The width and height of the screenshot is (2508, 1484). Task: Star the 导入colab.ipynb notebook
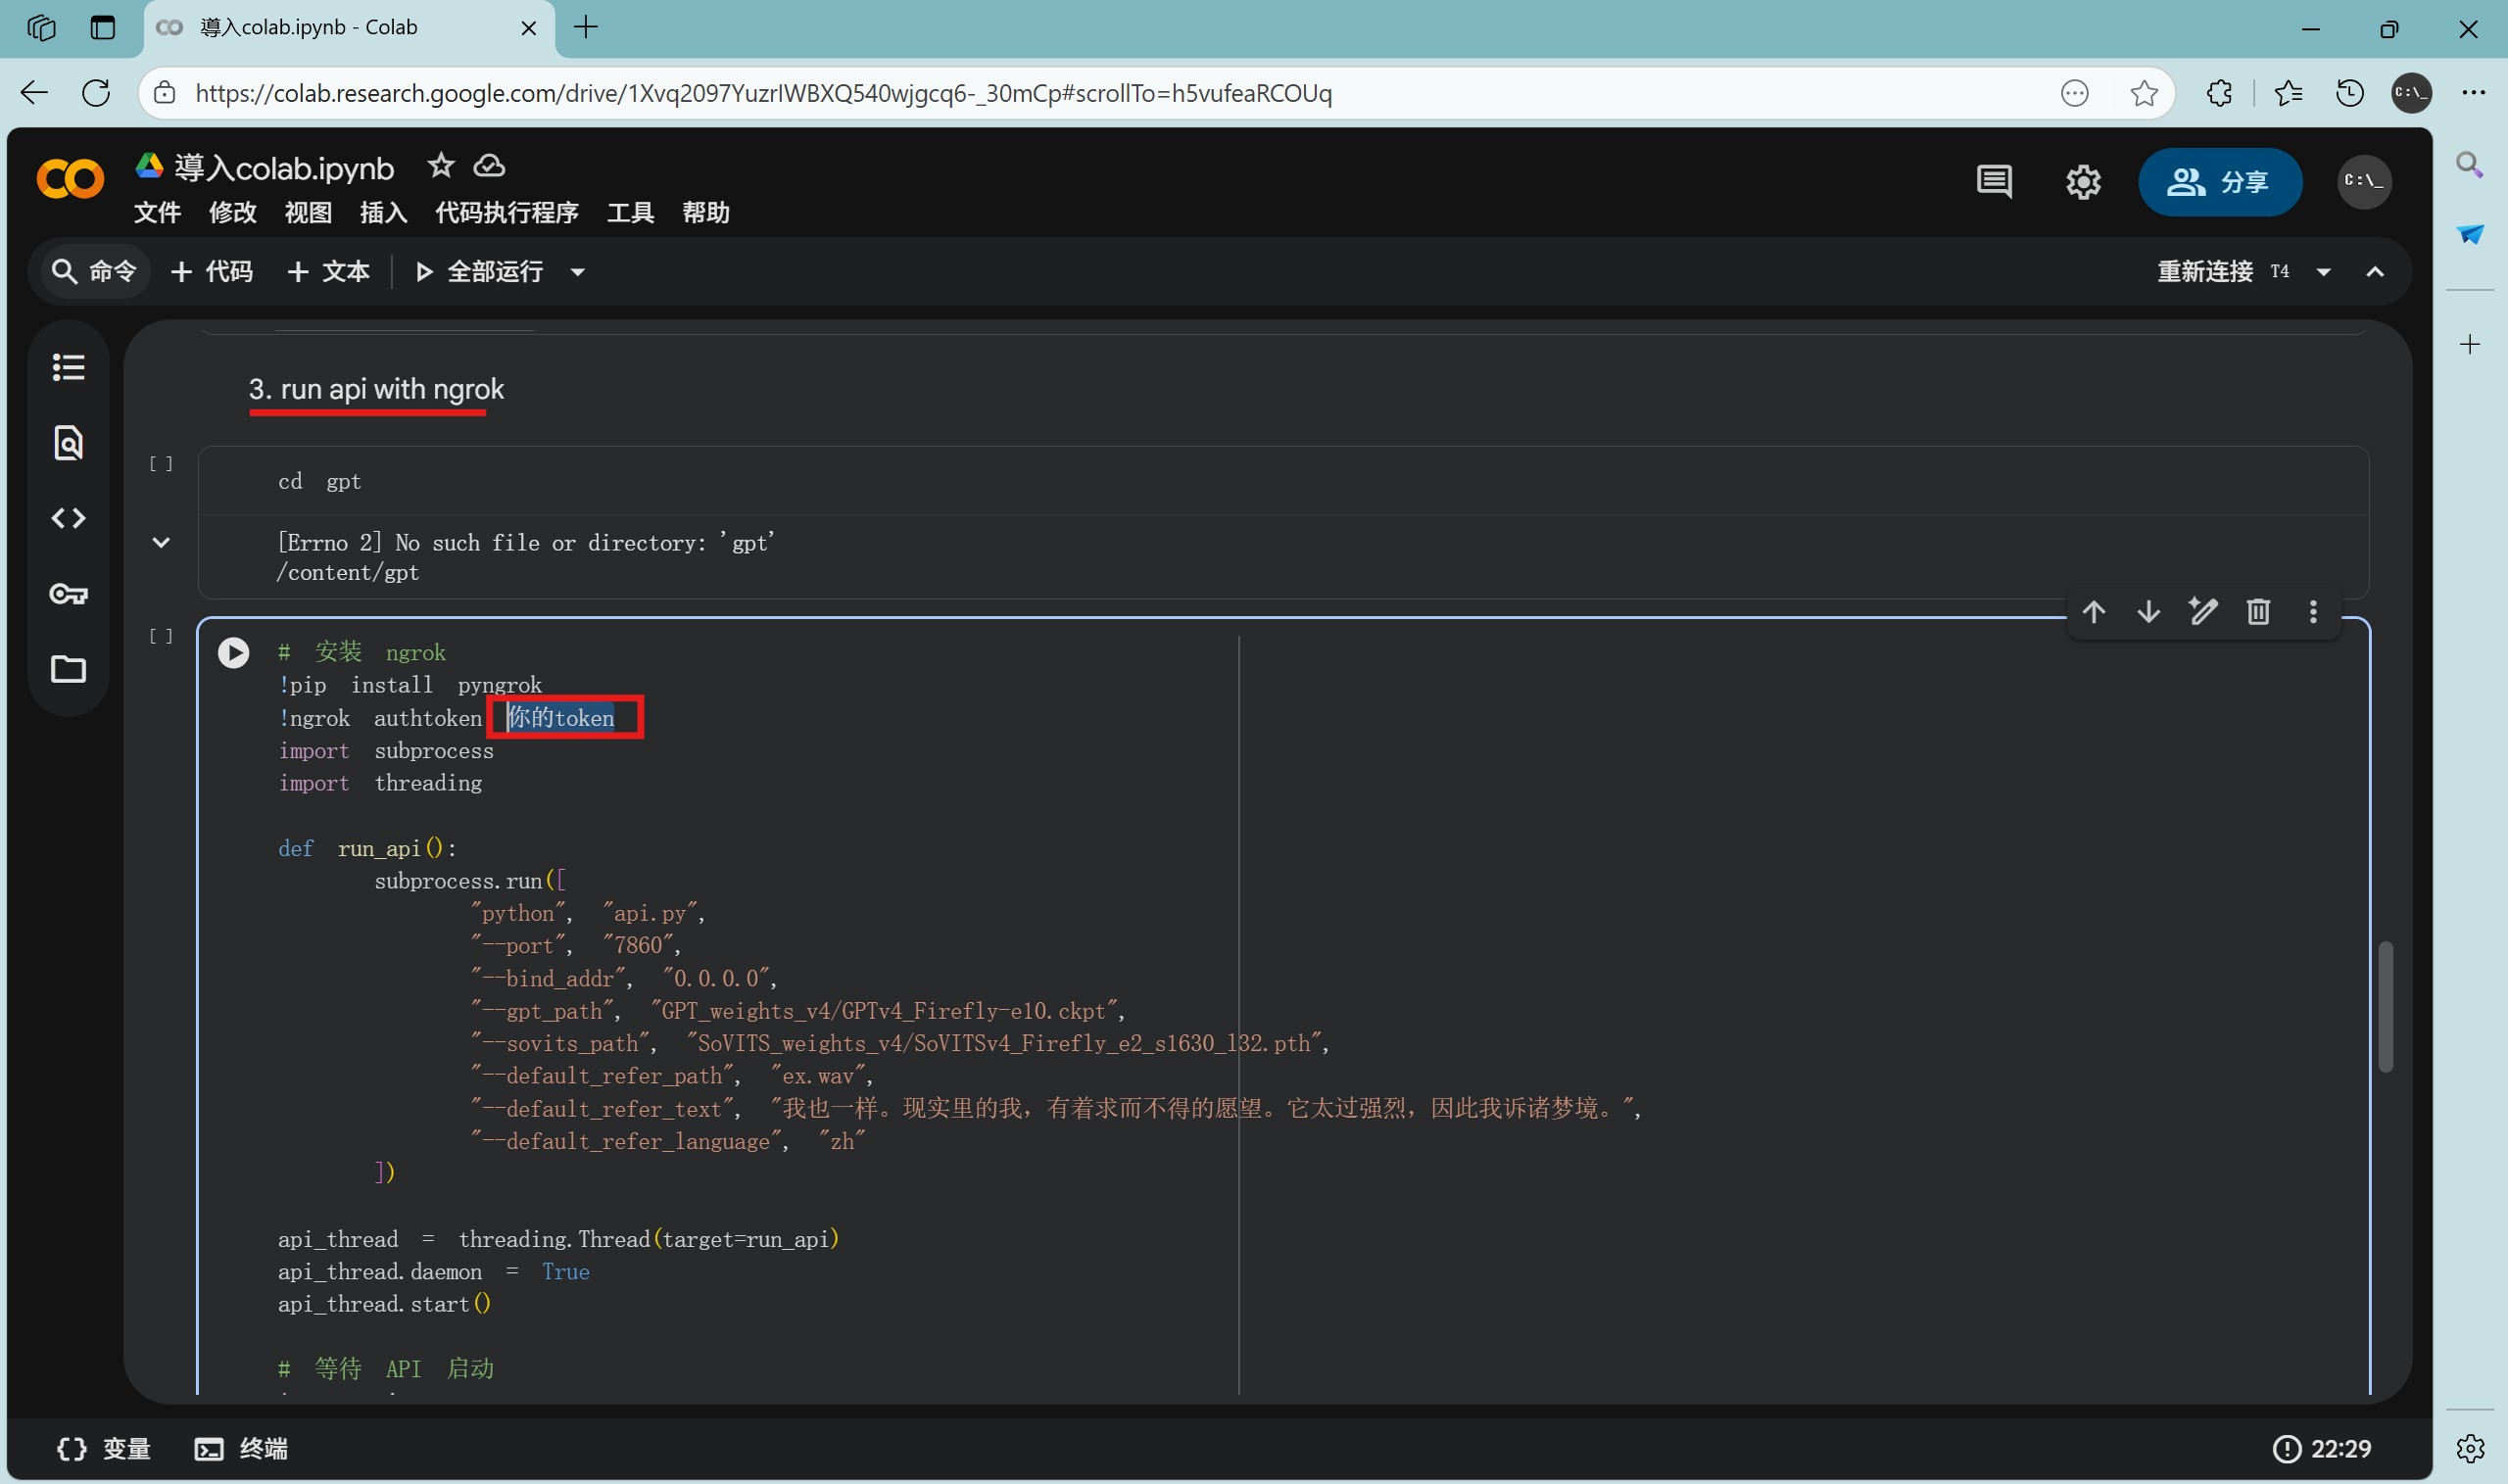coord(440,166)
